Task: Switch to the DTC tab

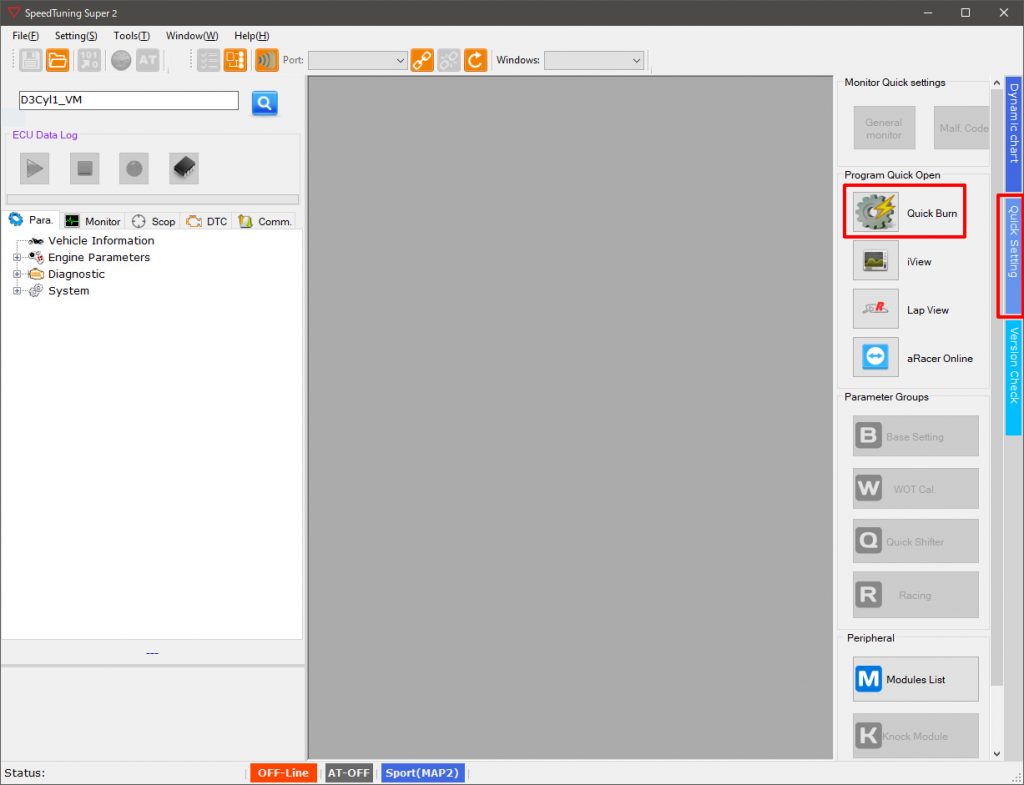Action: tap(206, 221)
